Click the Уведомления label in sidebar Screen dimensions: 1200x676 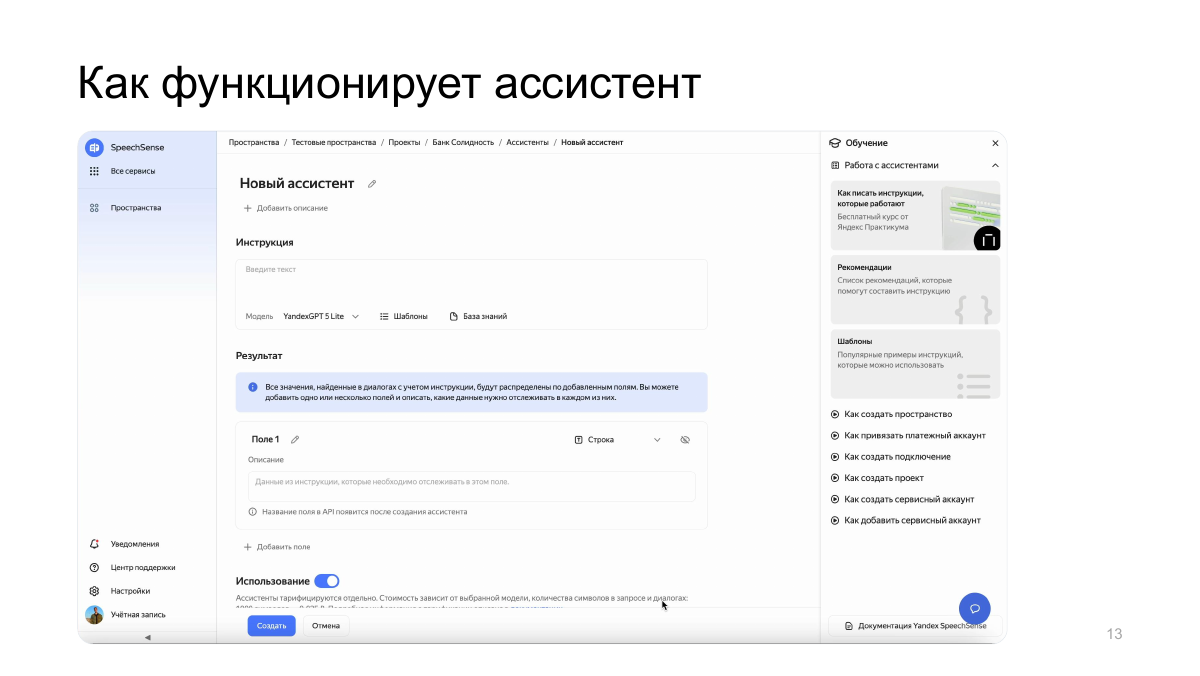[135, 544]
